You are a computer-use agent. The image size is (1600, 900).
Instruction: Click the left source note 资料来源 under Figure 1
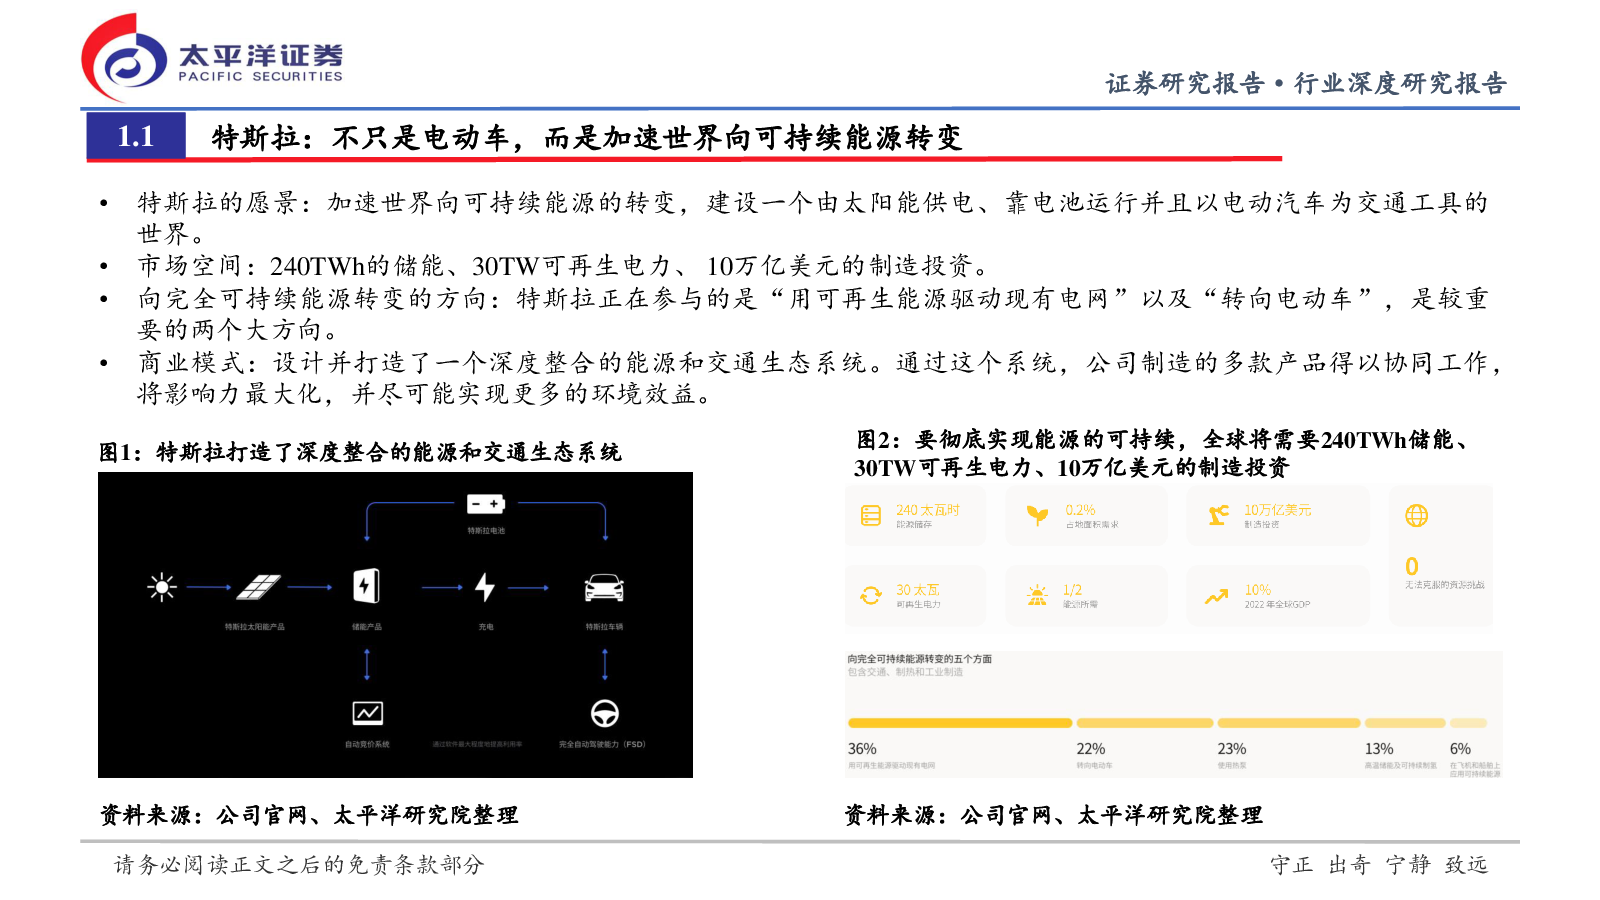click(309, 815)
